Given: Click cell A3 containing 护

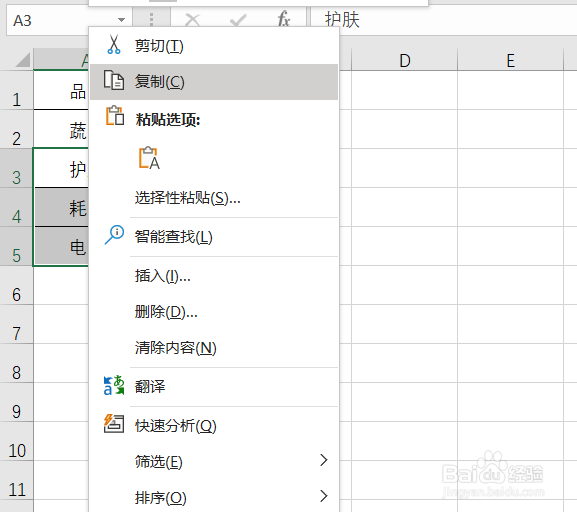Looking at the screenshot, I should point(61,169).
